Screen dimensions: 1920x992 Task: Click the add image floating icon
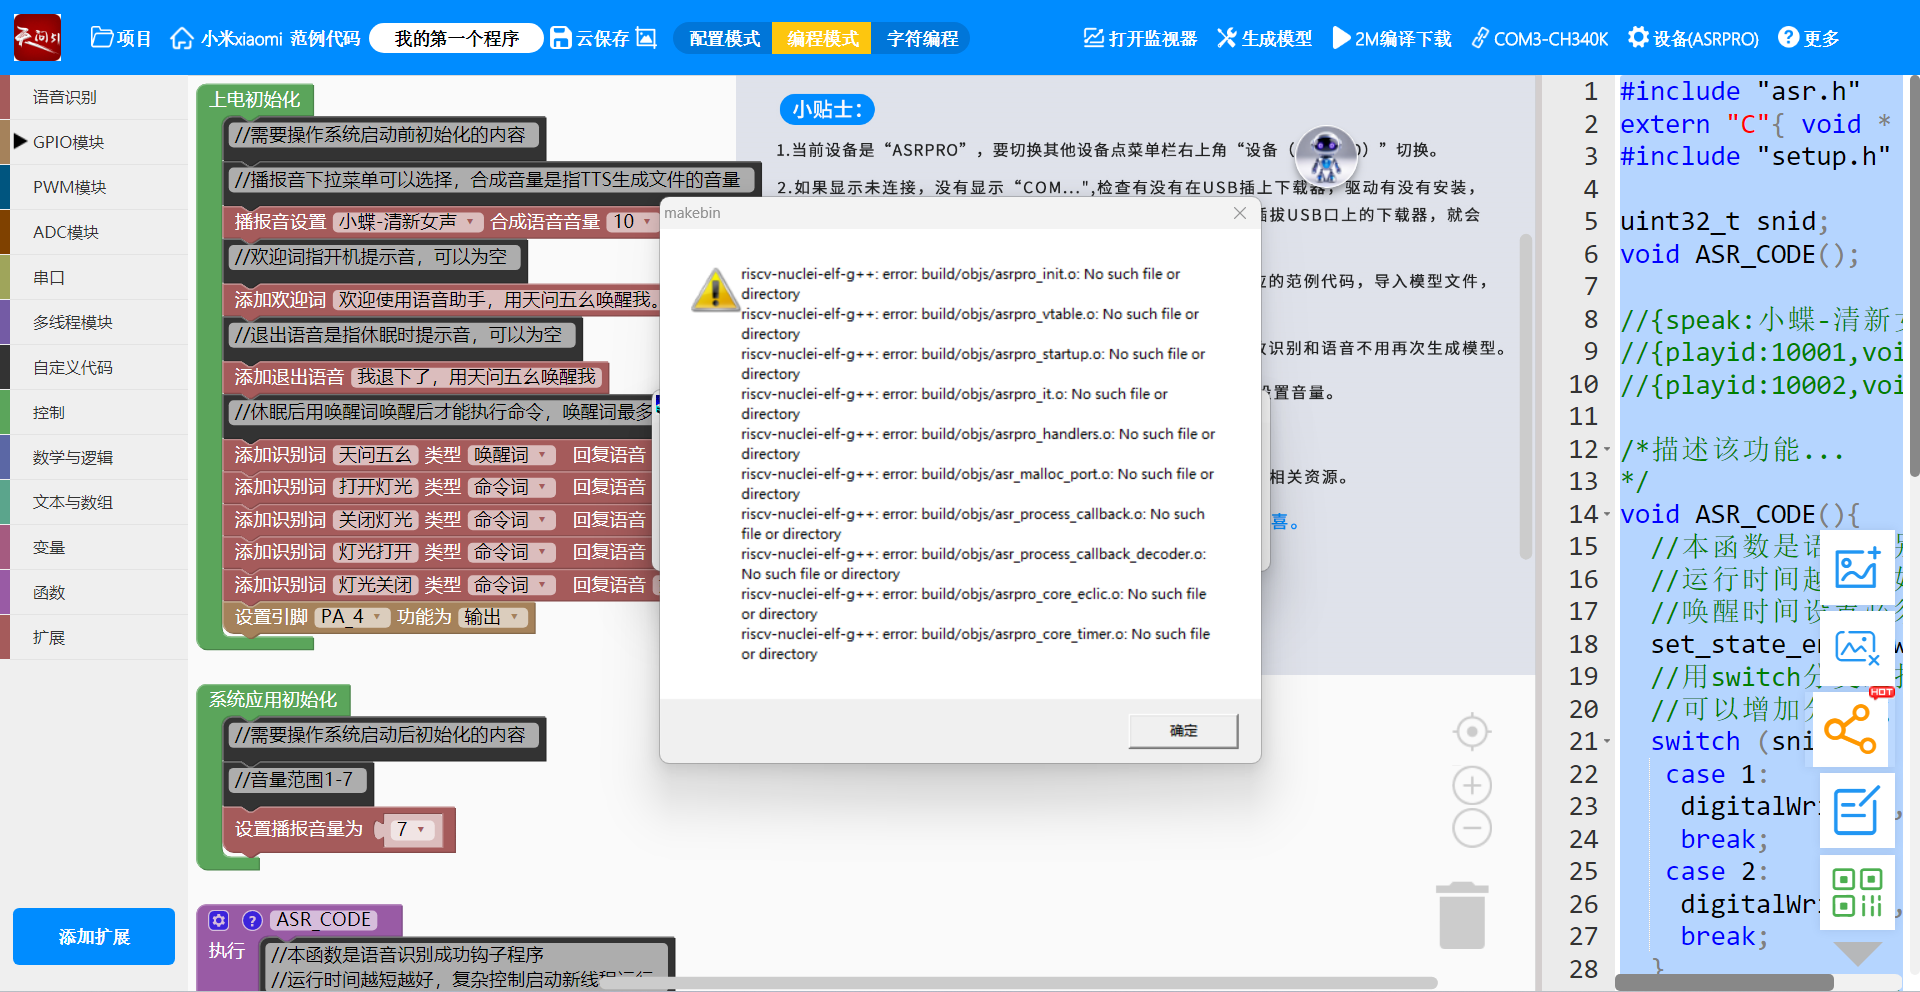1857,568
